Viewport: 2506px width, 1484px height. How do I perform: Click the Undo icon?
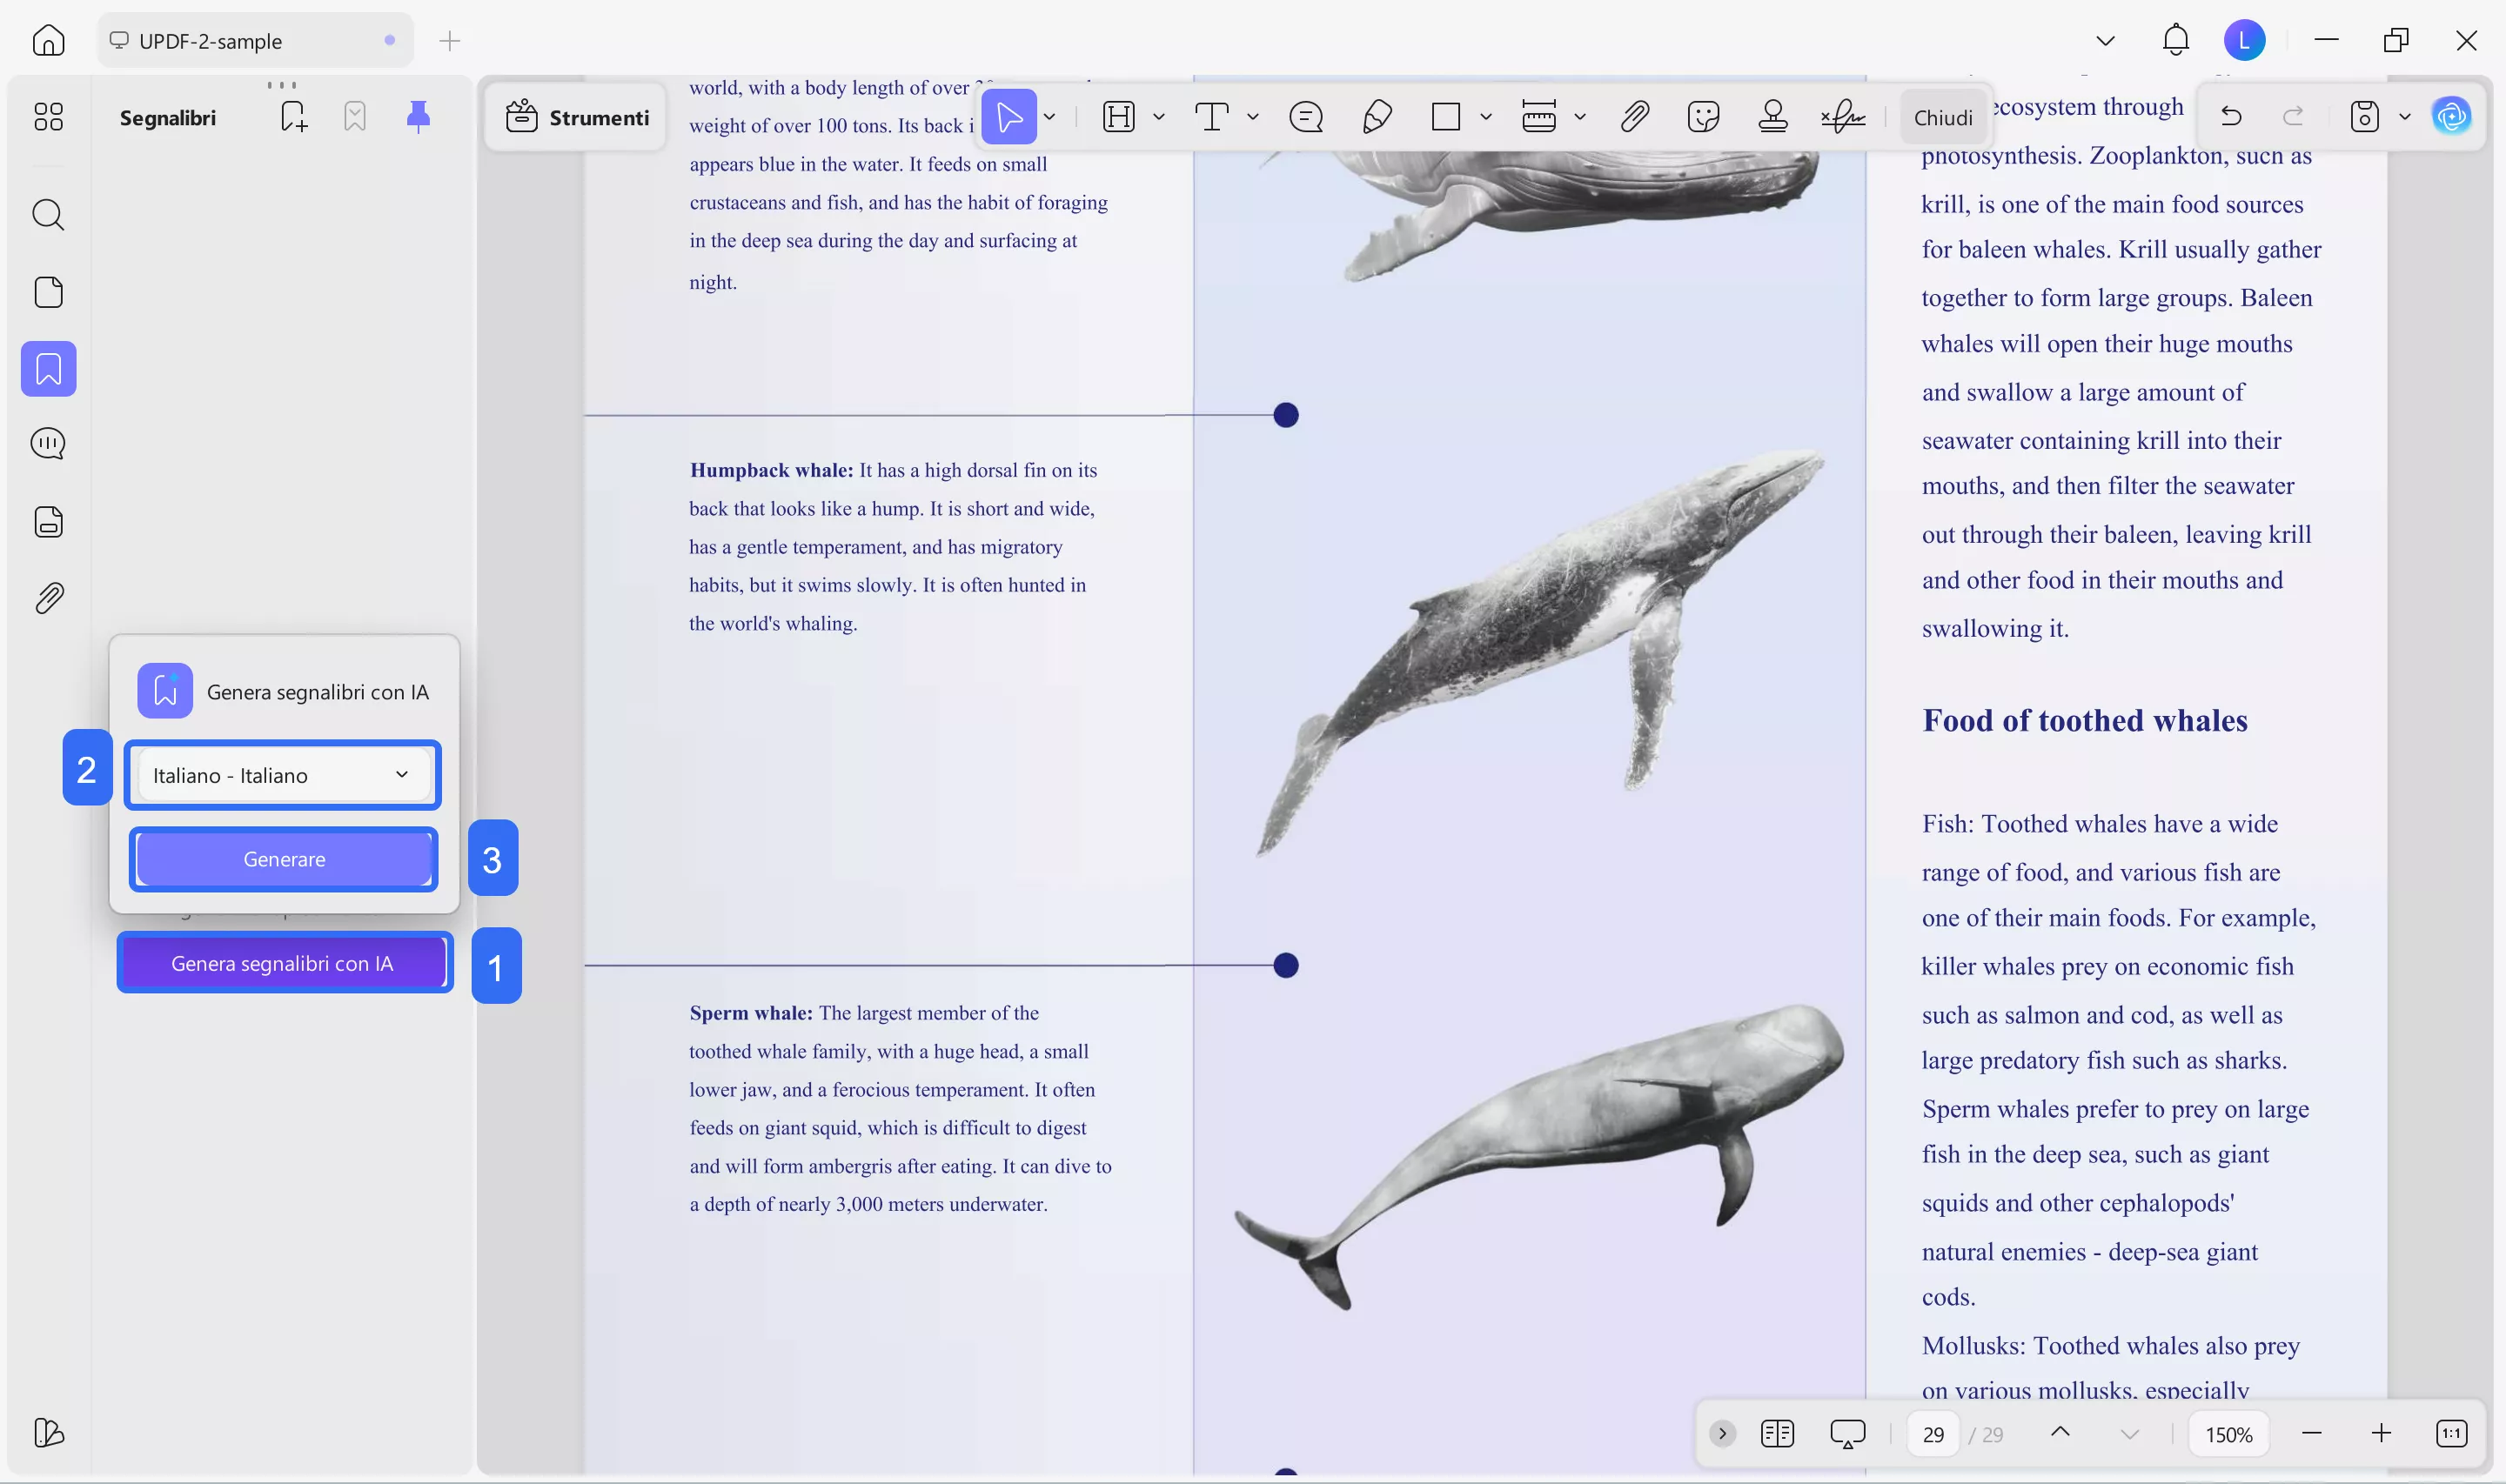[2231, 116]
